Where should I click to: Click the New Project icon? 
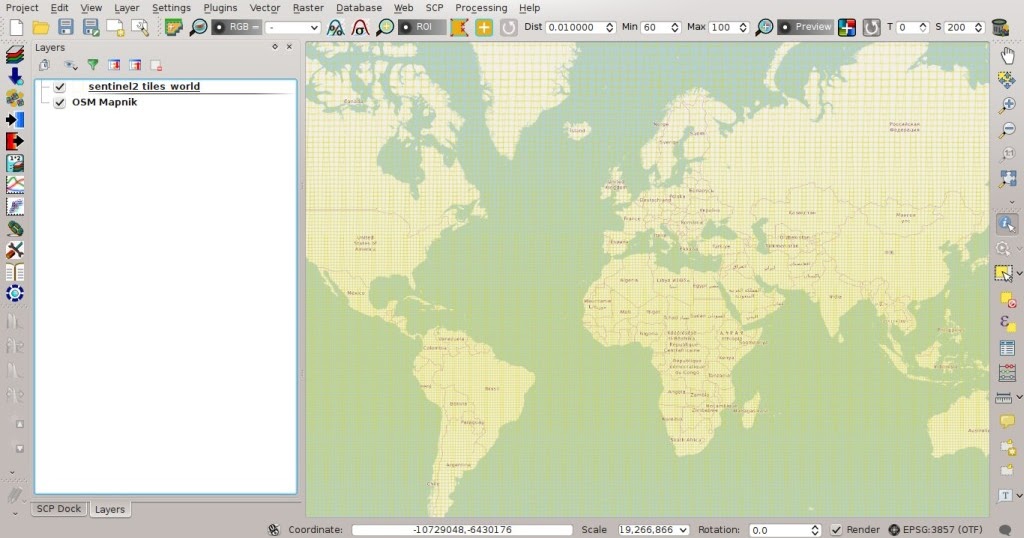click(x=16, y=27)
